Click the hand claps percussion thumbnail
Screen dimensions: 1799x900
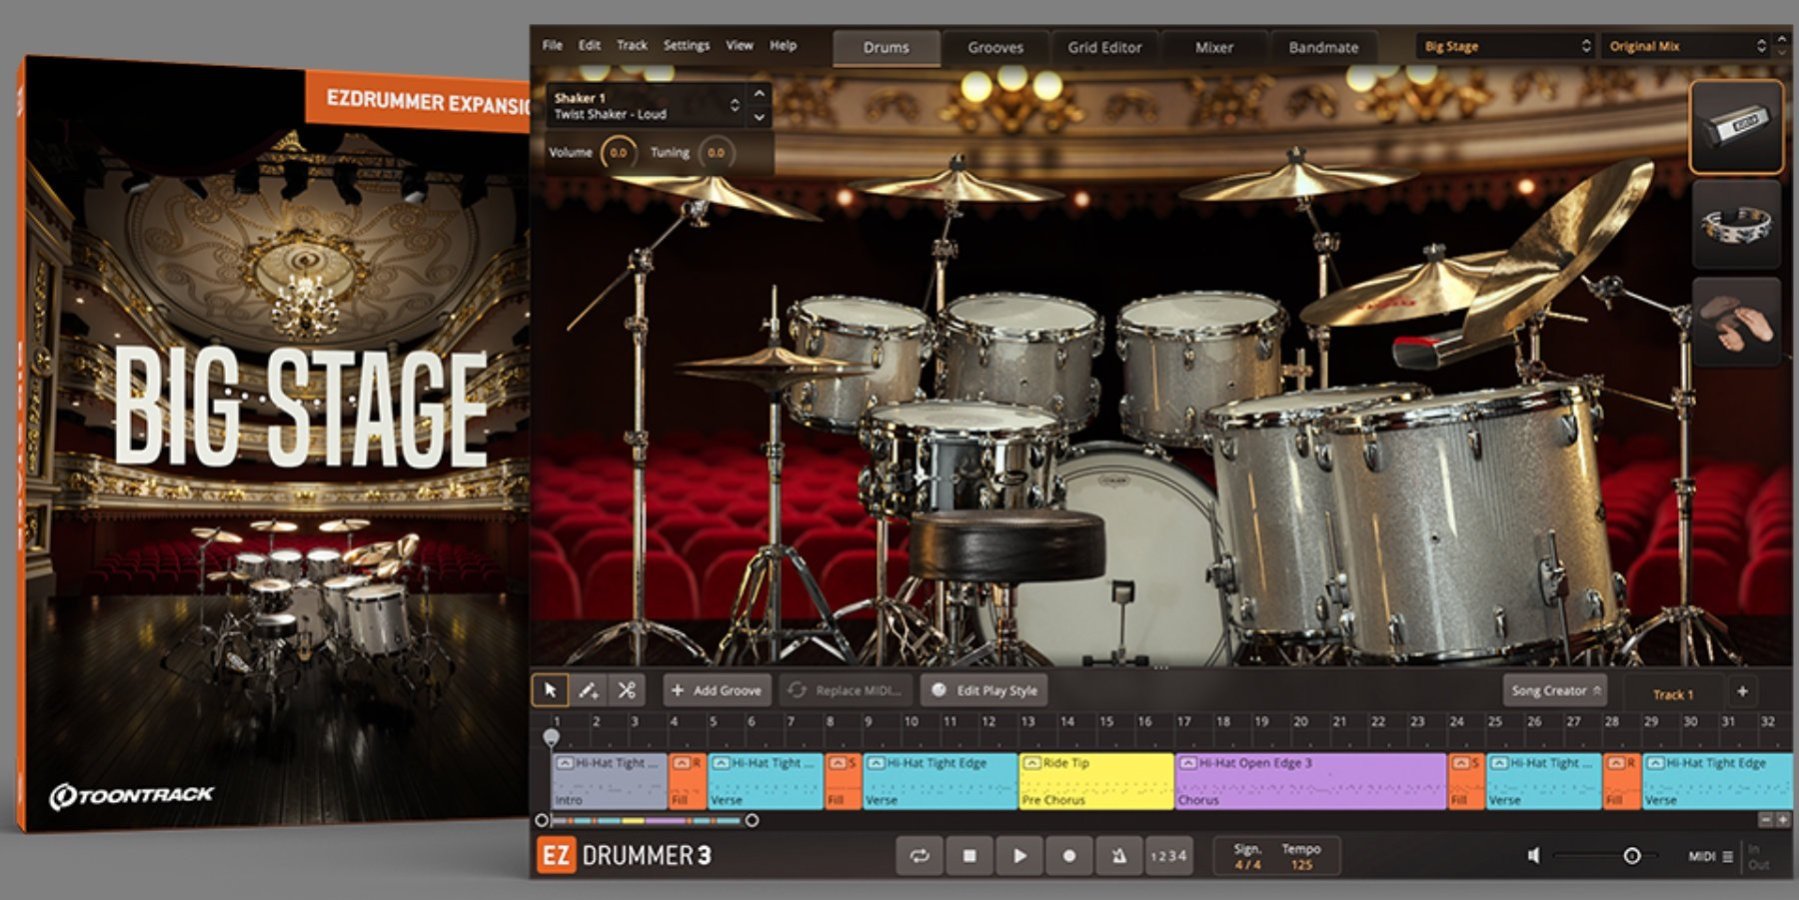coord(1736,322)
